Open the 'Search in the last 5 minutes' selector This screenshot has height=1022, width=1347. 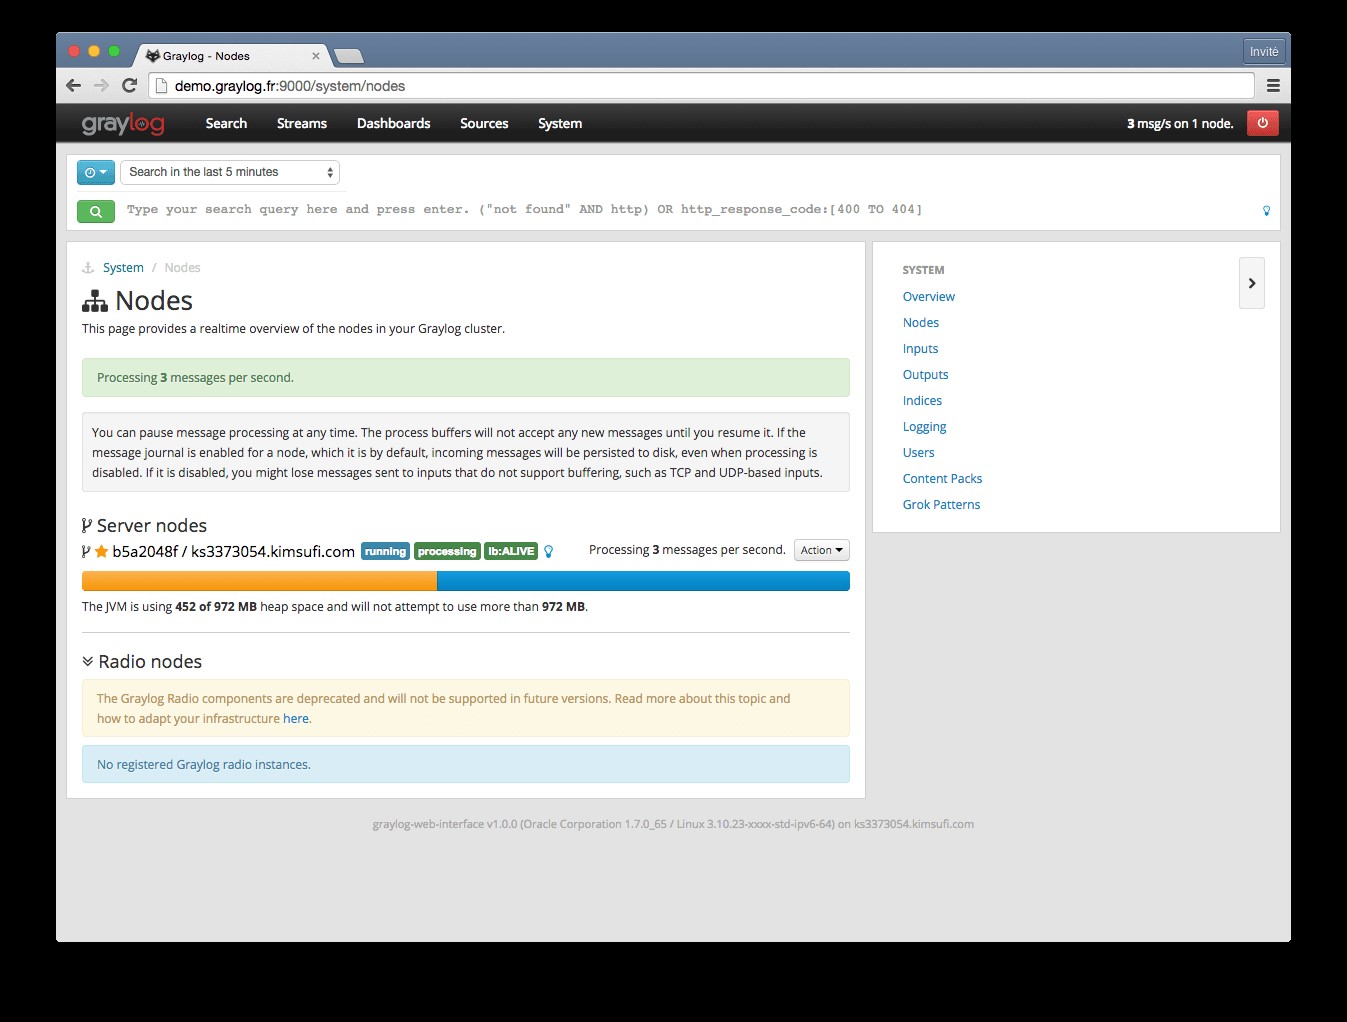tap(230, 172)
